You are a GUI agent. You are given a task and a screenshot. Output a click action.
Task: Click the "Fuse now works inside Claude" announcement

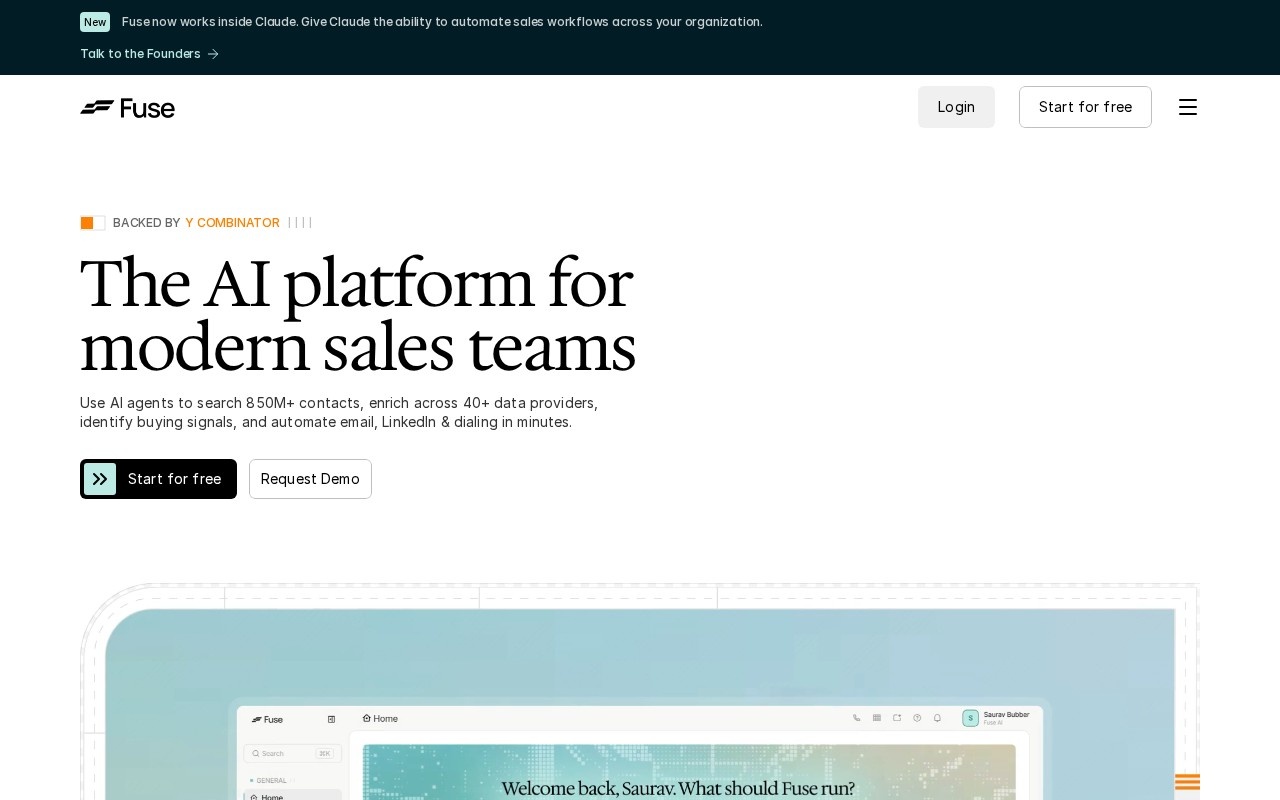pyautogui.click(x=442, y=22)
